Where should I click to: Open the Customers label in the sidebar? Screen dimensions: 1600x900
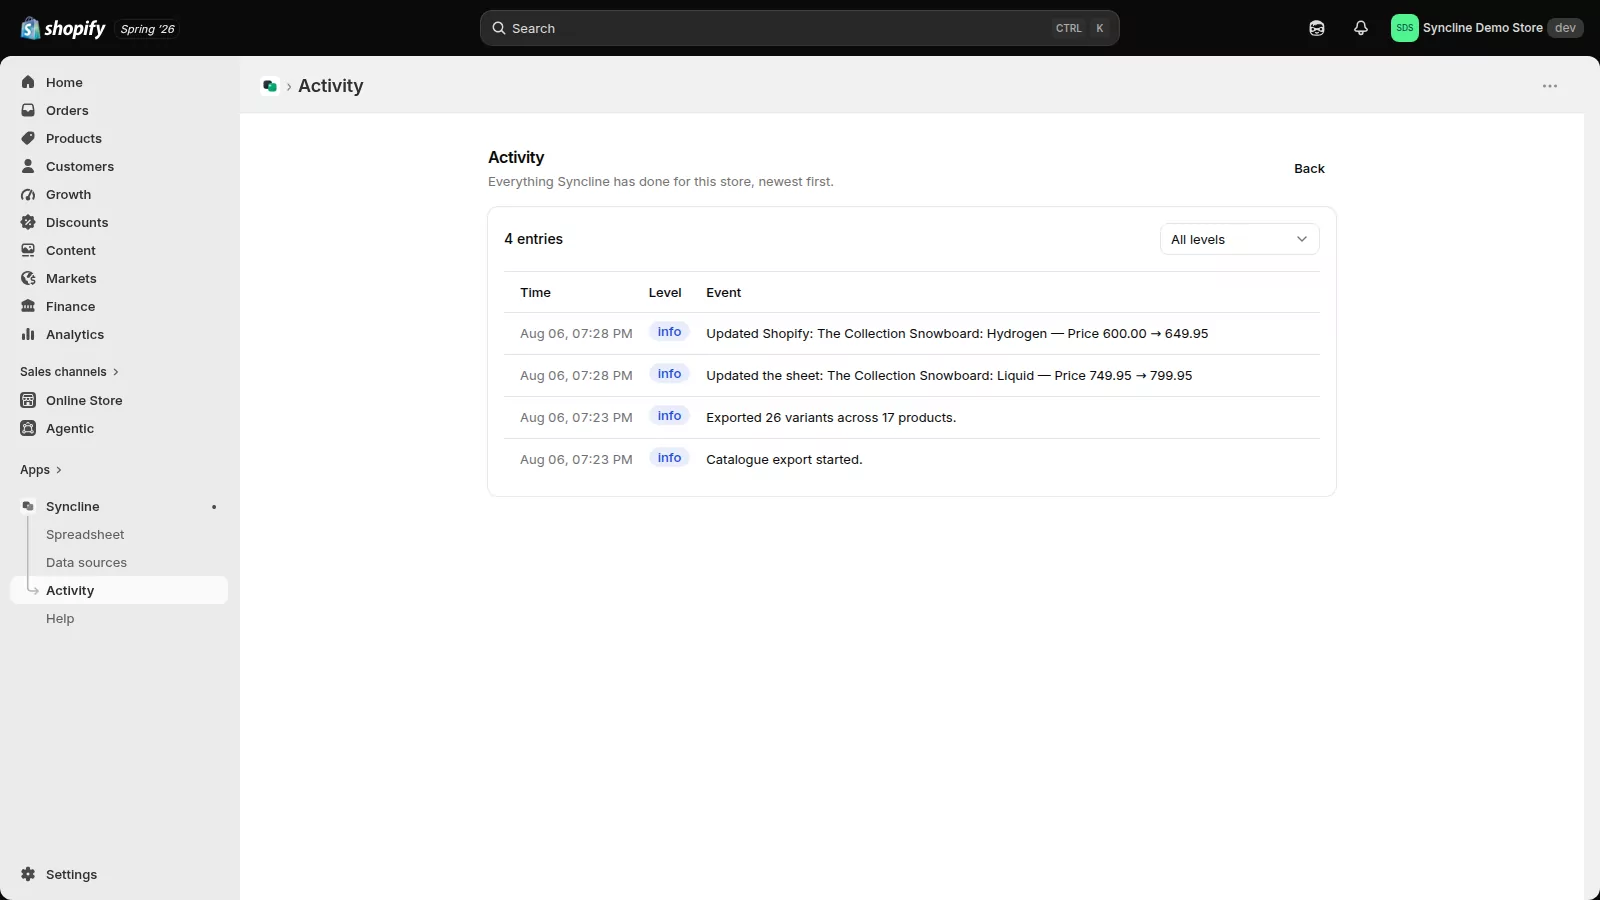click(x=80, y=166)
